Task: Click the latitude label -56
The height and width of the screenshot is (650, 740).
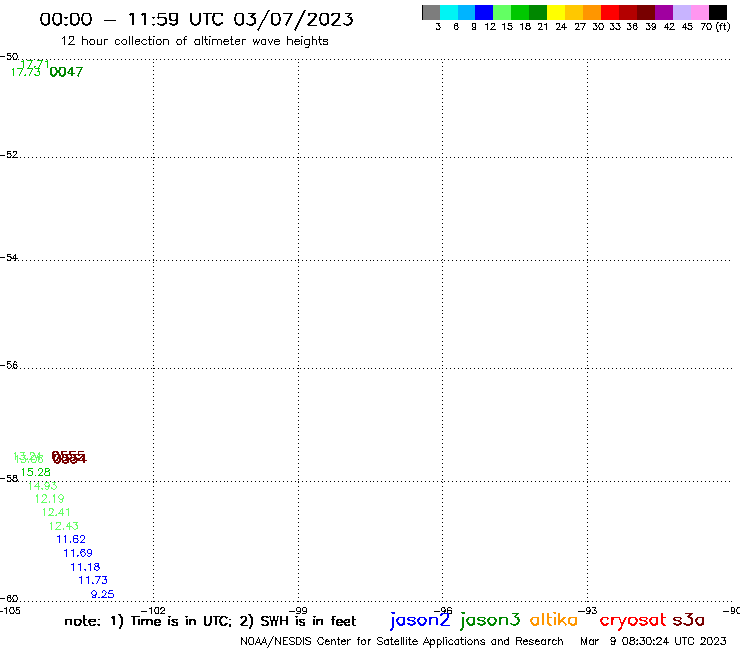Action: [x=9, y=365]
